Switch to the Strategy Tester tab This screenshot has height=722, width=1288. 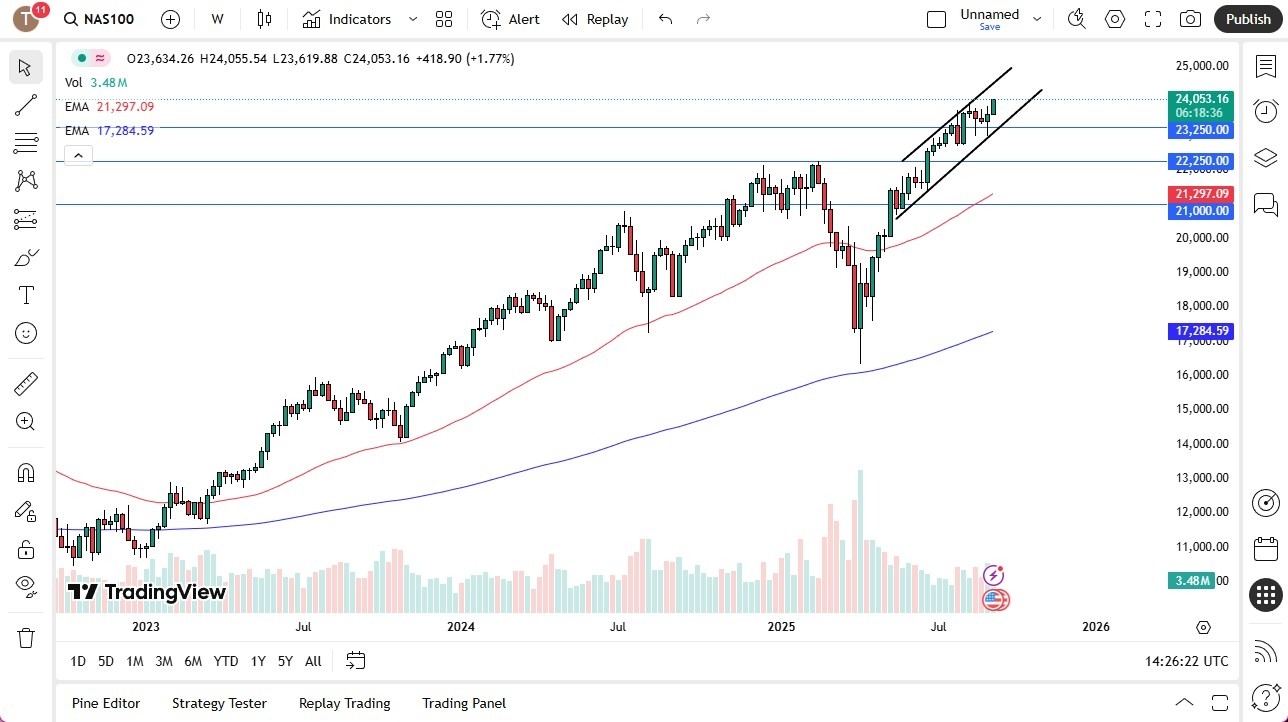[219, 703]
